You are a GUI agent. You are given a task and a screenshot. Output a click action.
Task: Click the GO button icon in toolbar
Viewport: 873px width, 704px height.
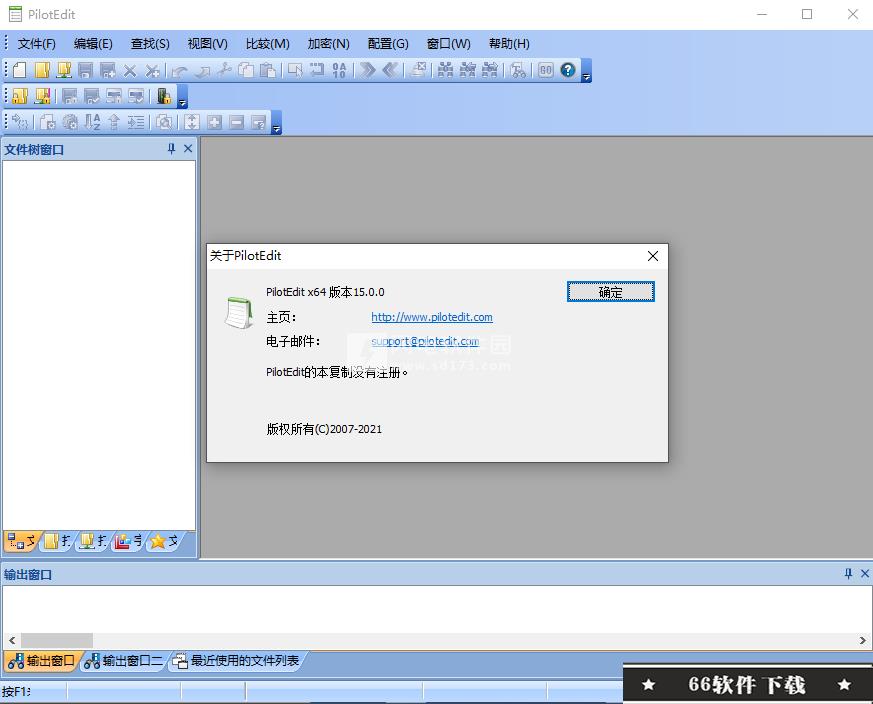[546, 70]
